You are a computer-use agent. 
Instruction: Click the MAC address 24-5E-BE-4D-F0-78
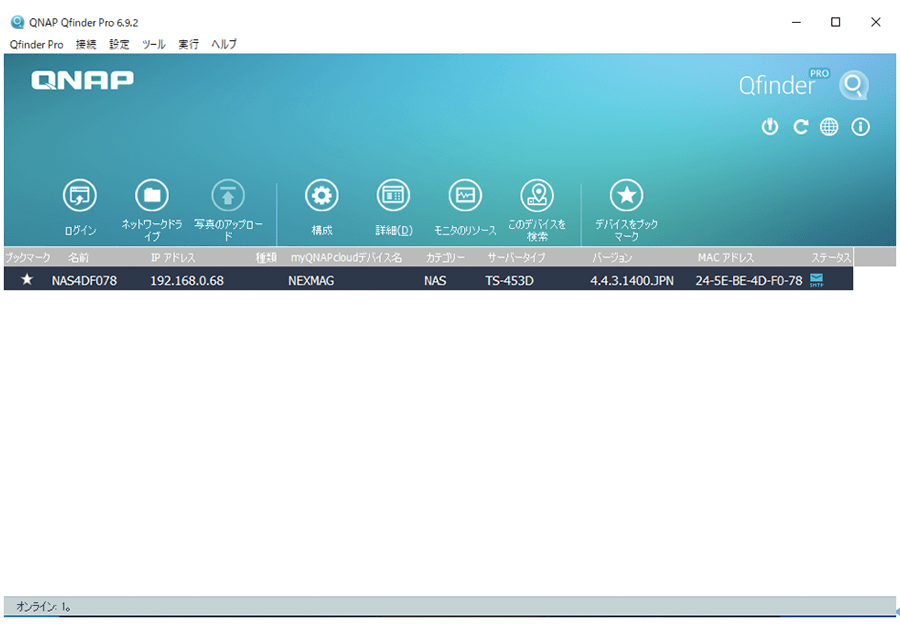(x=749, y=281)
